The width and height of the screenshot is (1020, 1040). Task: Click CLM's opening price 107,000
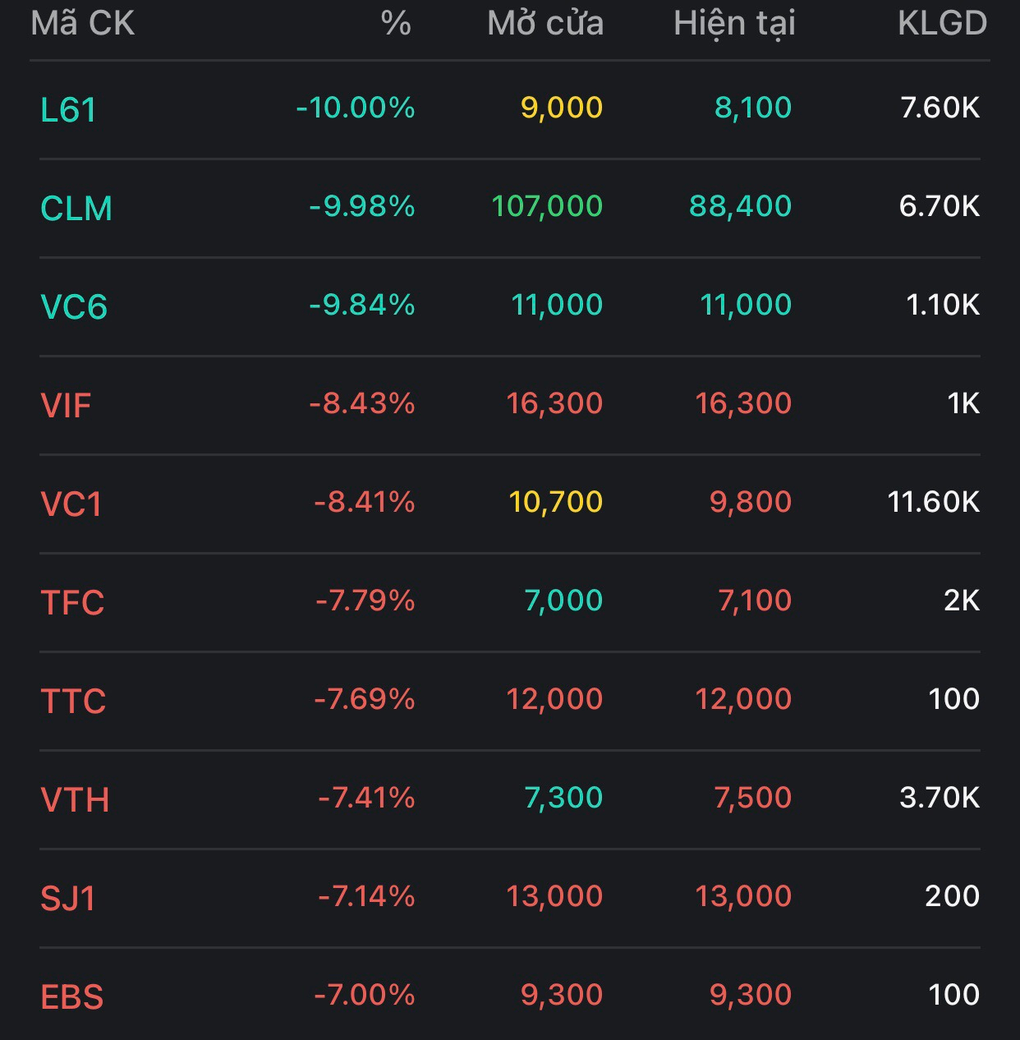(x=547, y=206)
